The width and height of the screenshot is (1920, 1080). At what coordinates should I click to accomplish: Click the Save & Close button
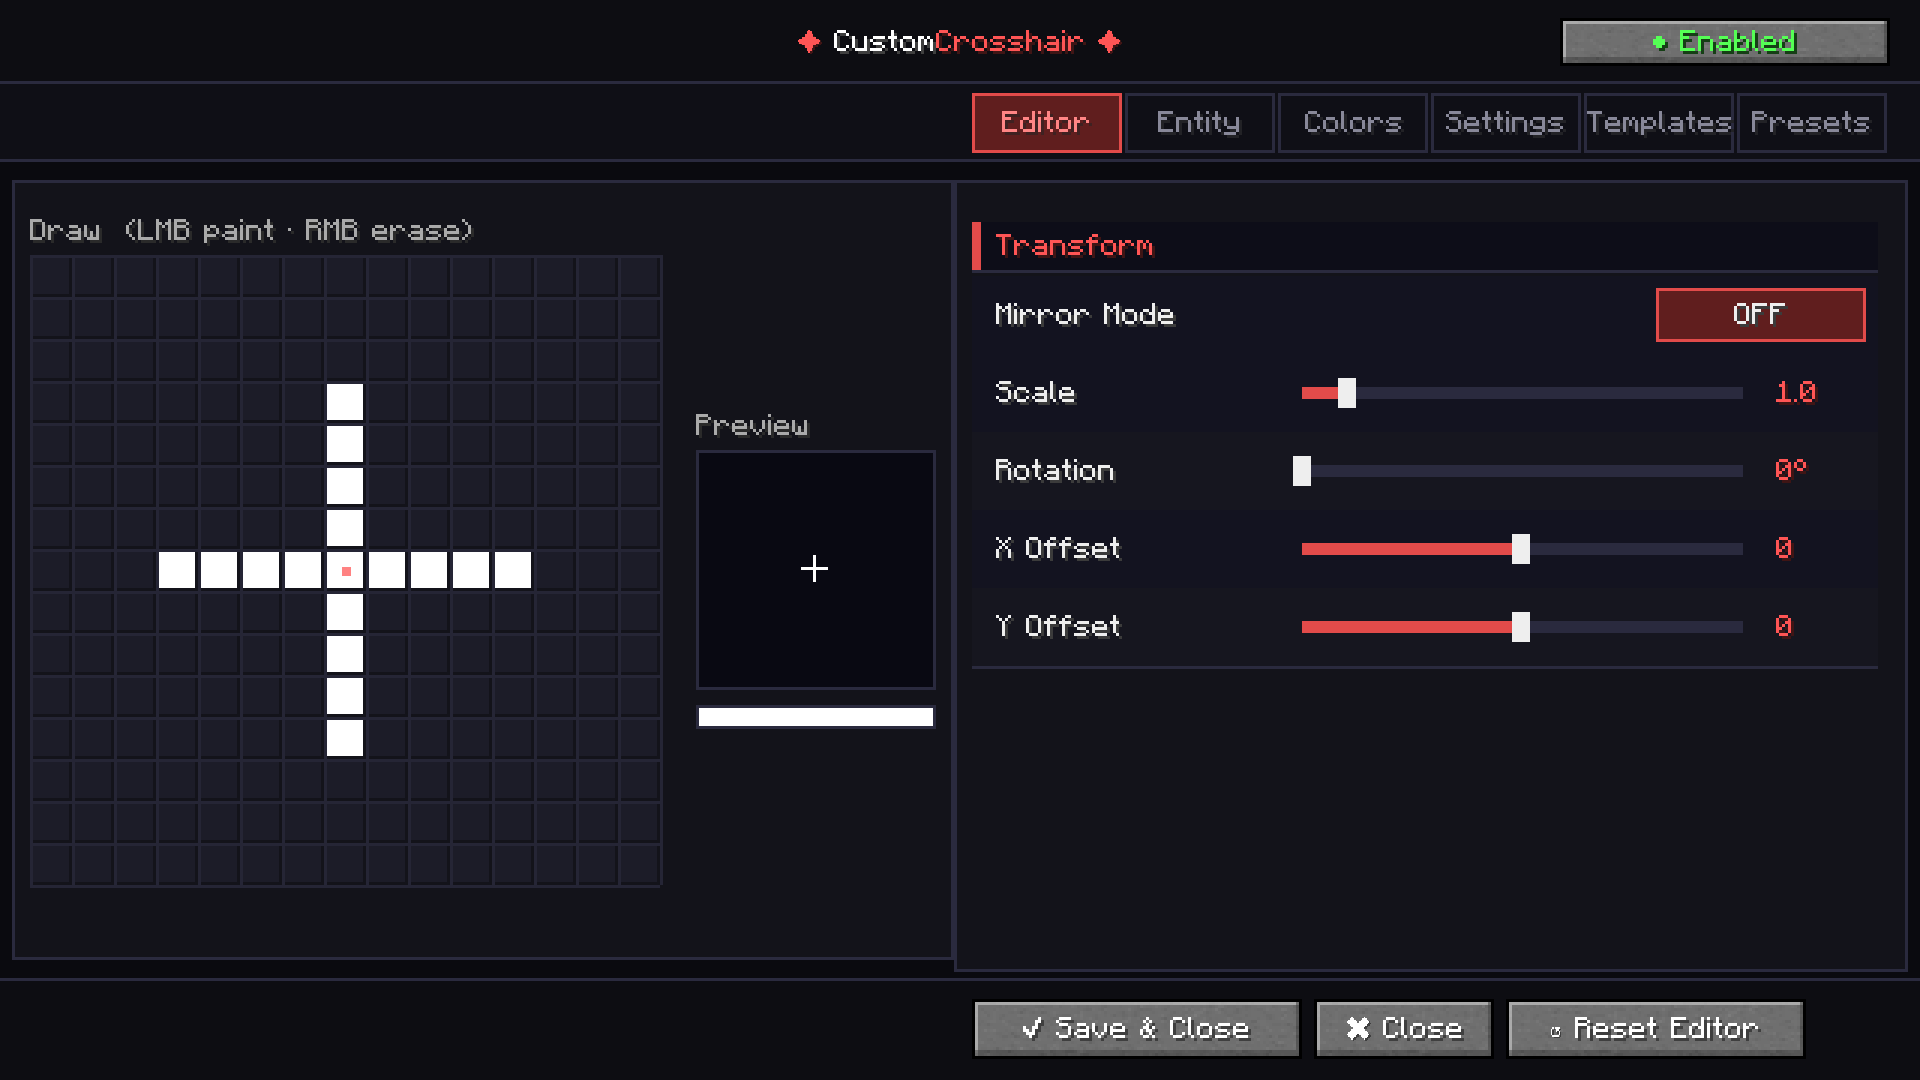(x=1136, y=1029)
